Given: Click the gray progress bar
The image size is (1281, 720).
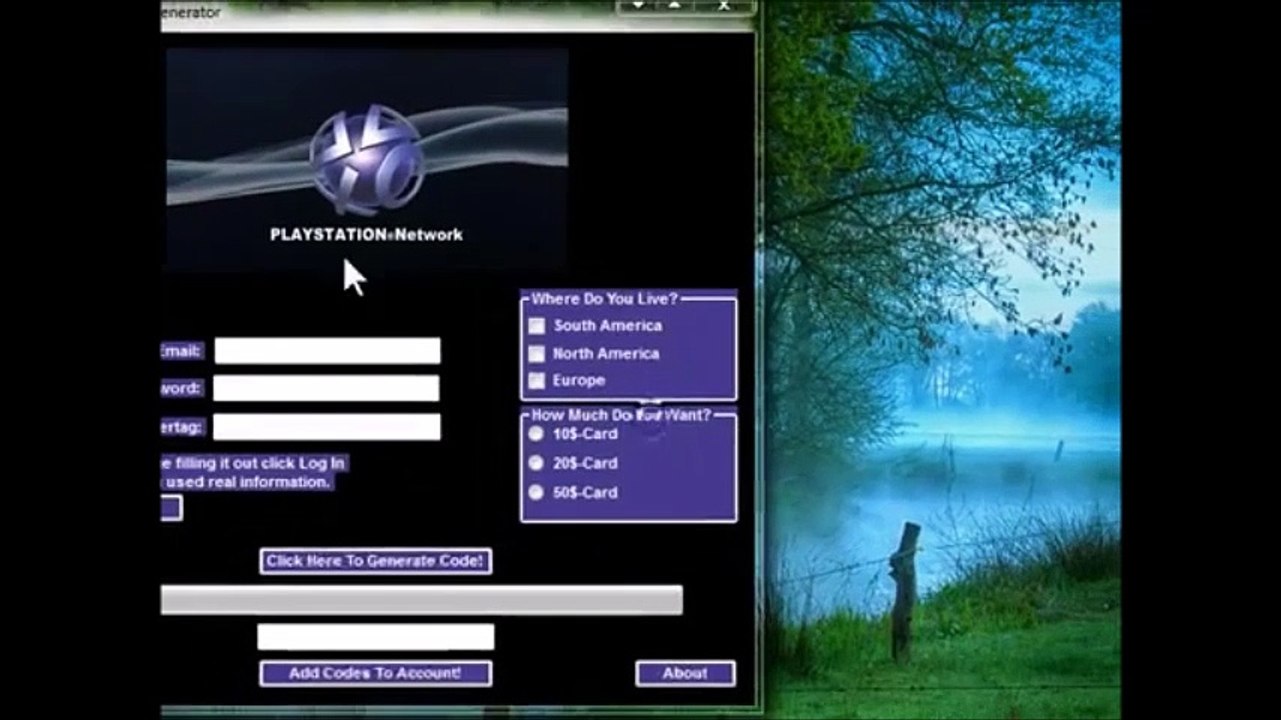Looking at the screenshot, I should coord(421,600).
